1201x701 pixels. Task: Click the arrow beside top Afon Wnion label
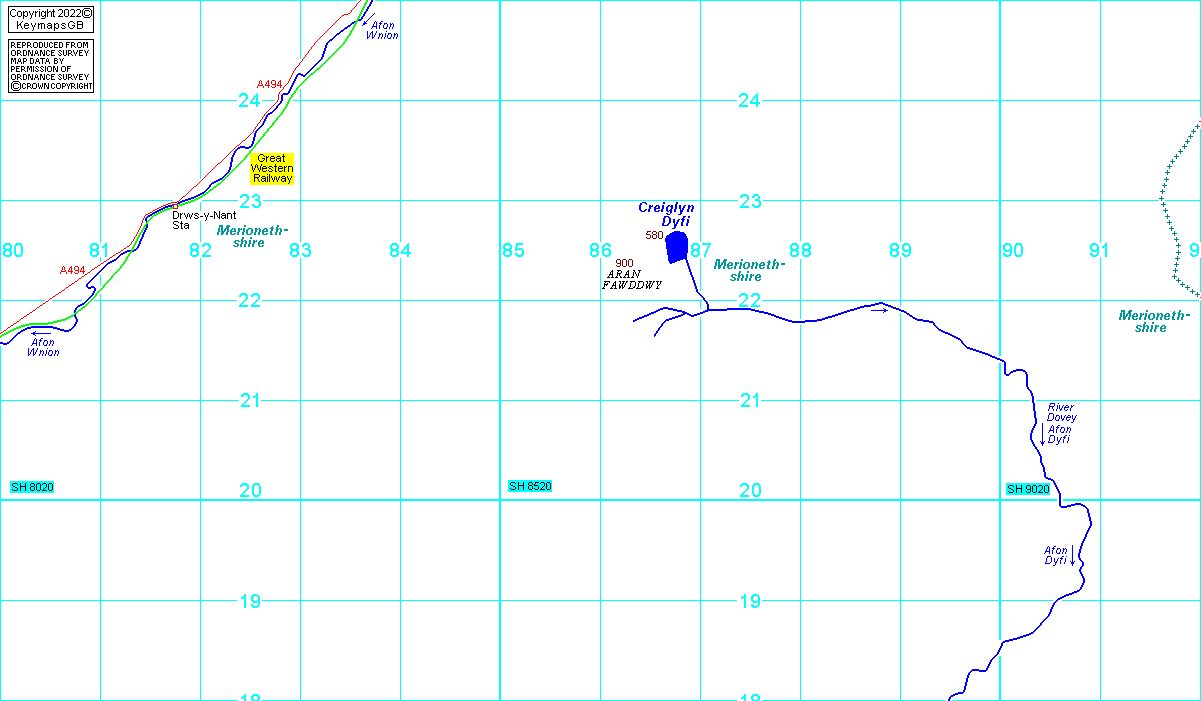(364, 22)
